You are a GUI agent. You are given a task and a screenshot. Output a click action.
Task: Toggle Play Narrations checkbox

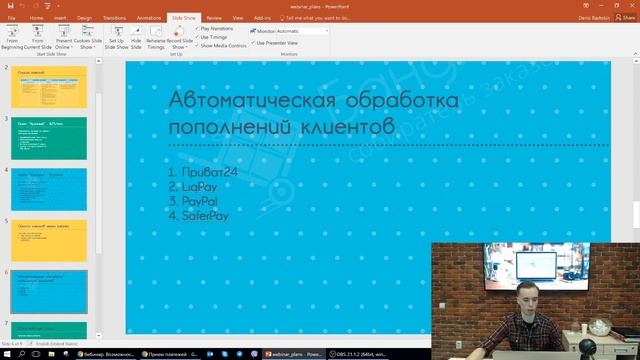214,29
